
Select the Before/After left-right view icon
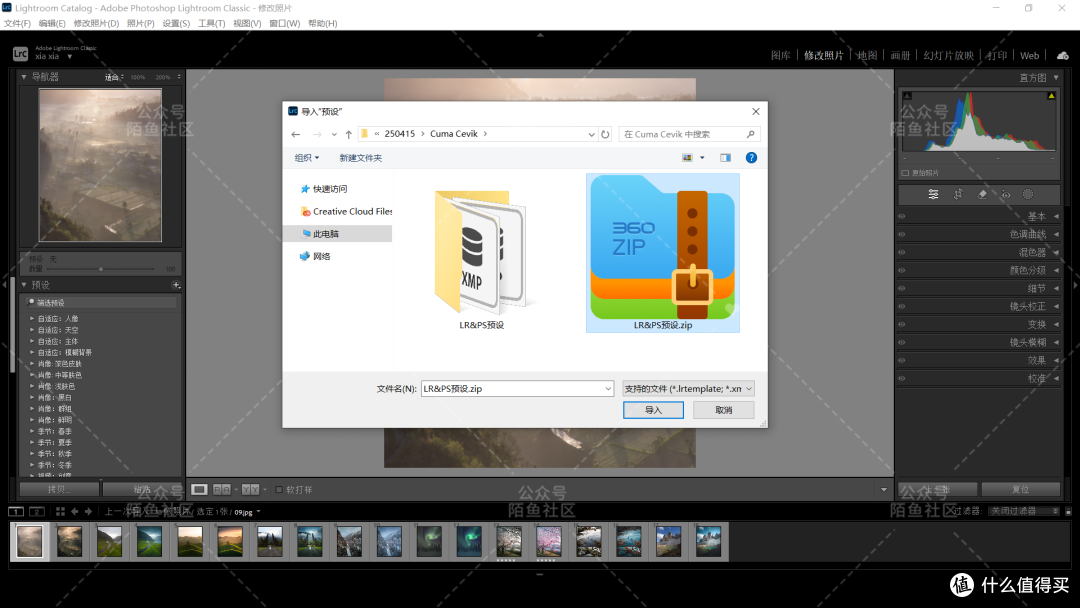(222, 490)
